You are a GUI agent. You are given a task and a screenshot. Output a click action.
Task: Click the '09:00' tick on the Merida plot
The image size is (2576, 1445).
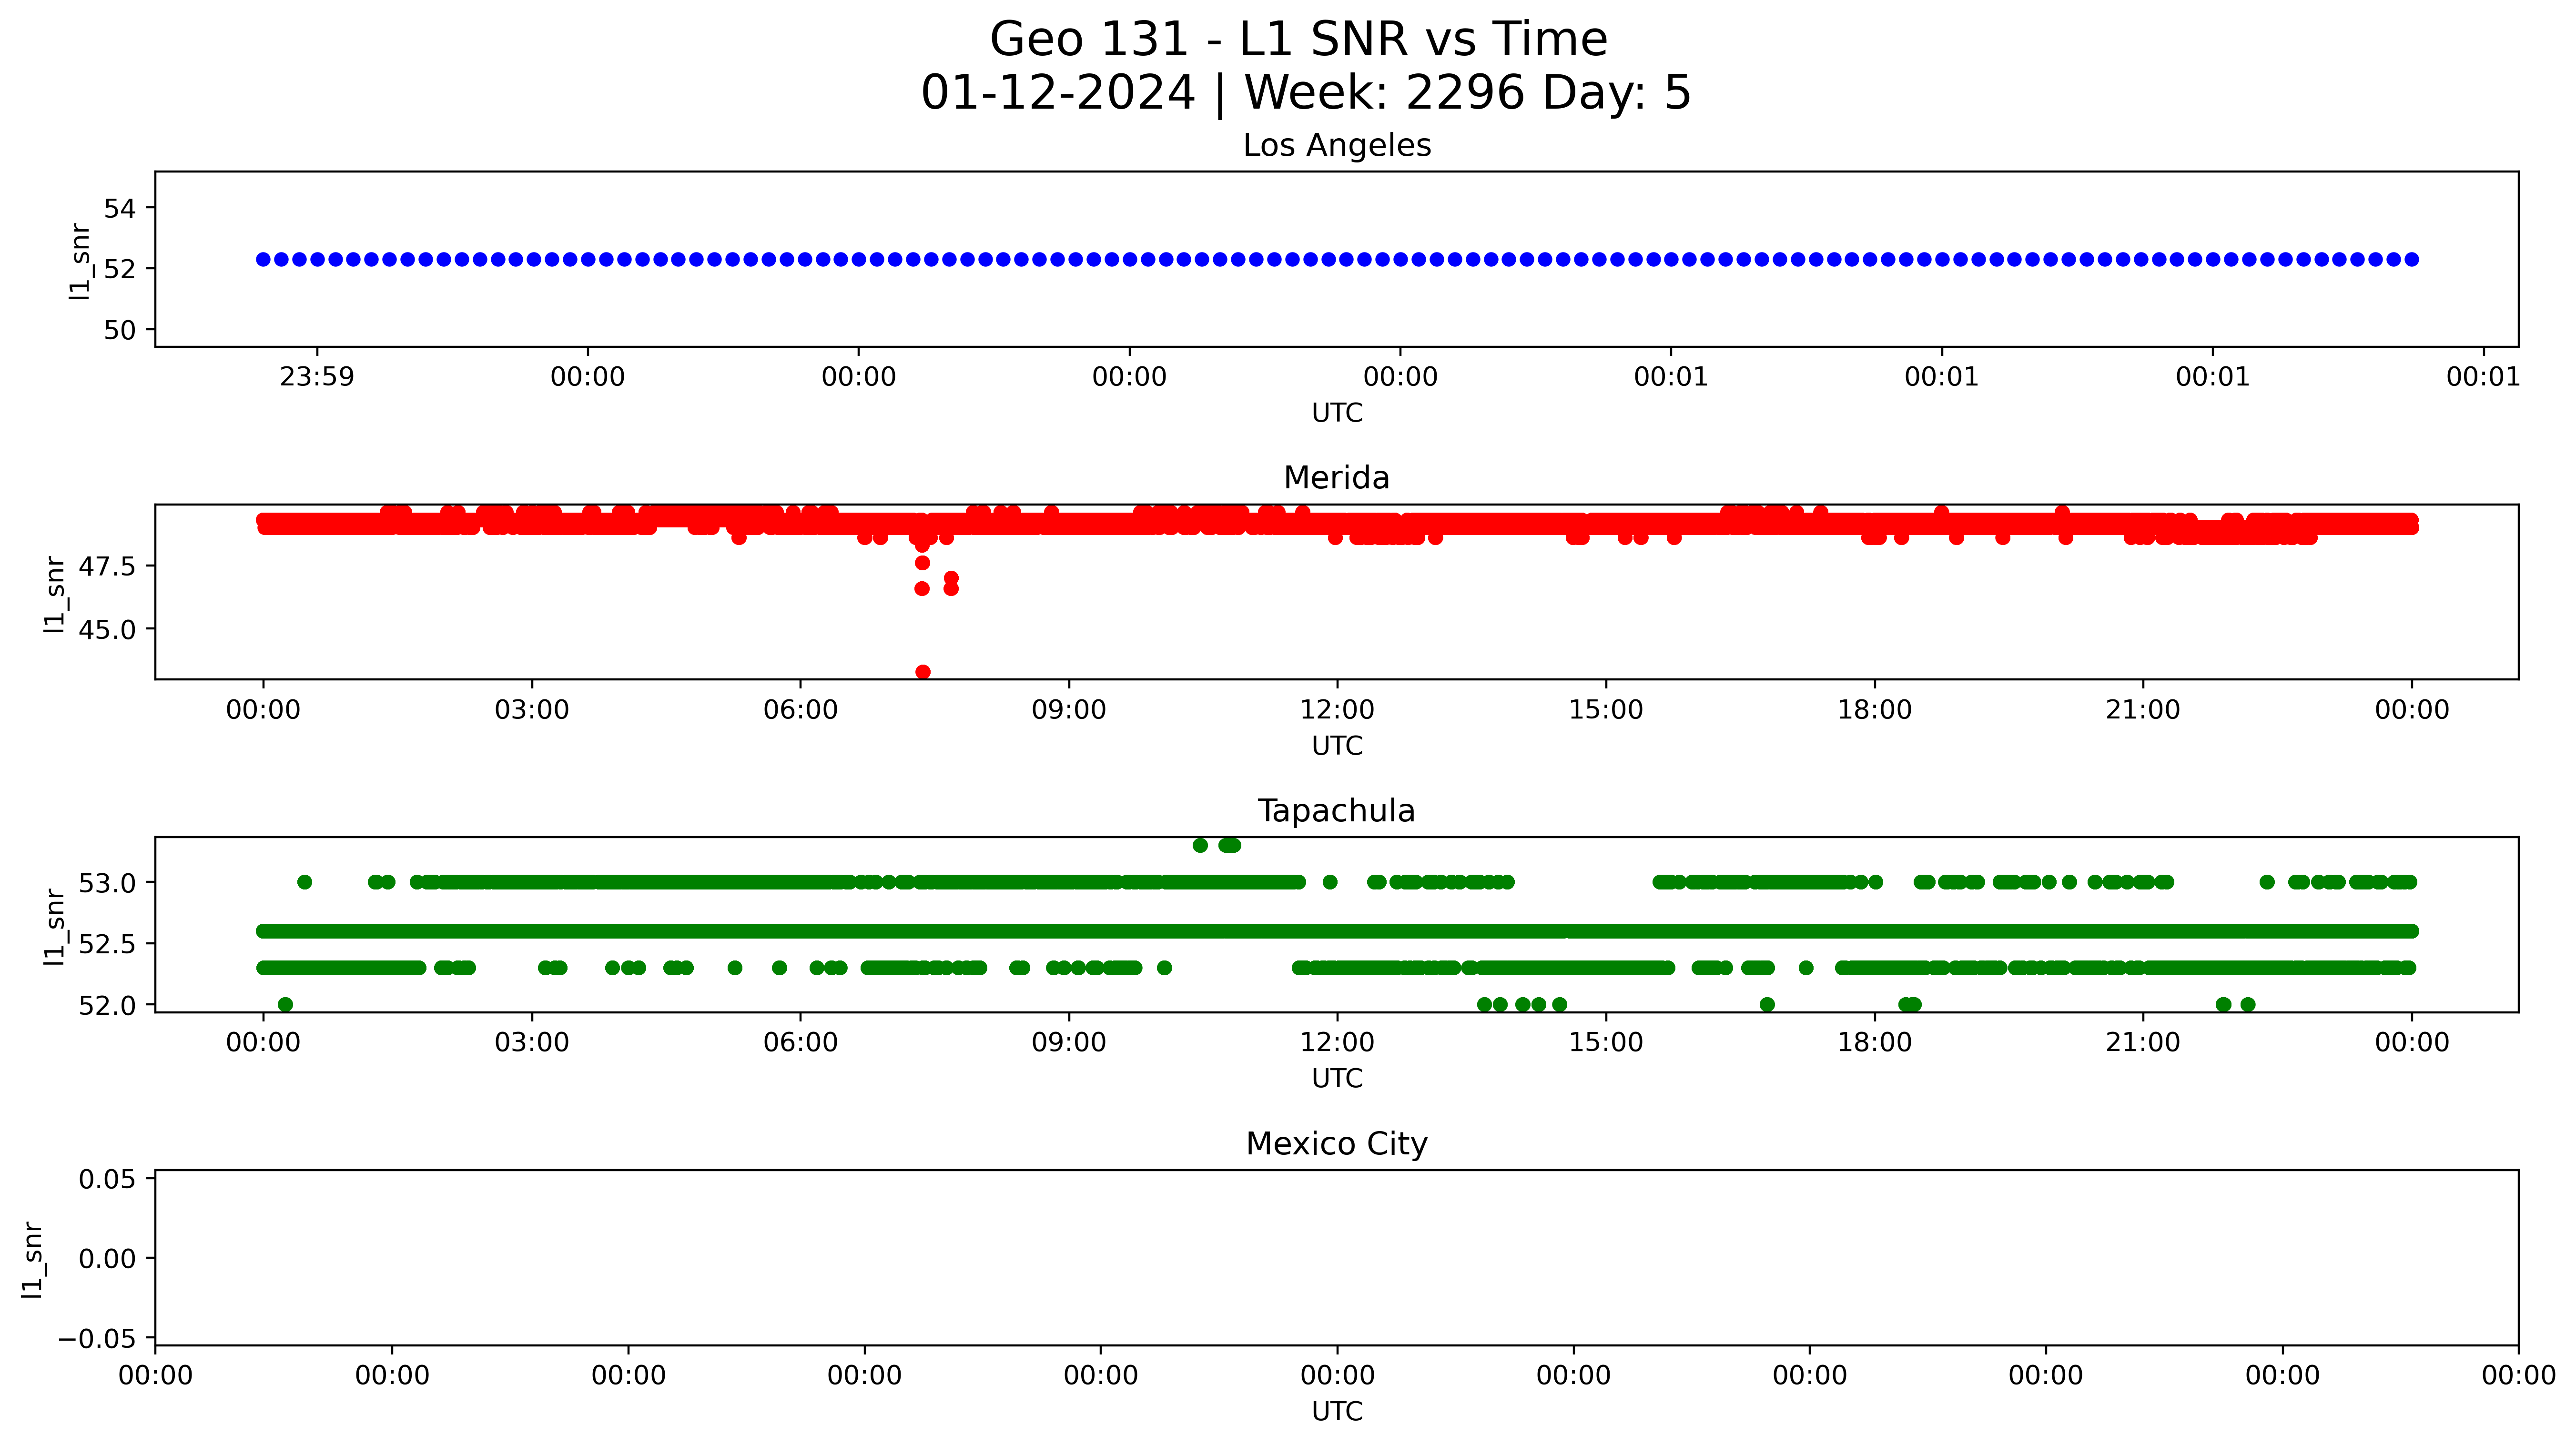1069,710
